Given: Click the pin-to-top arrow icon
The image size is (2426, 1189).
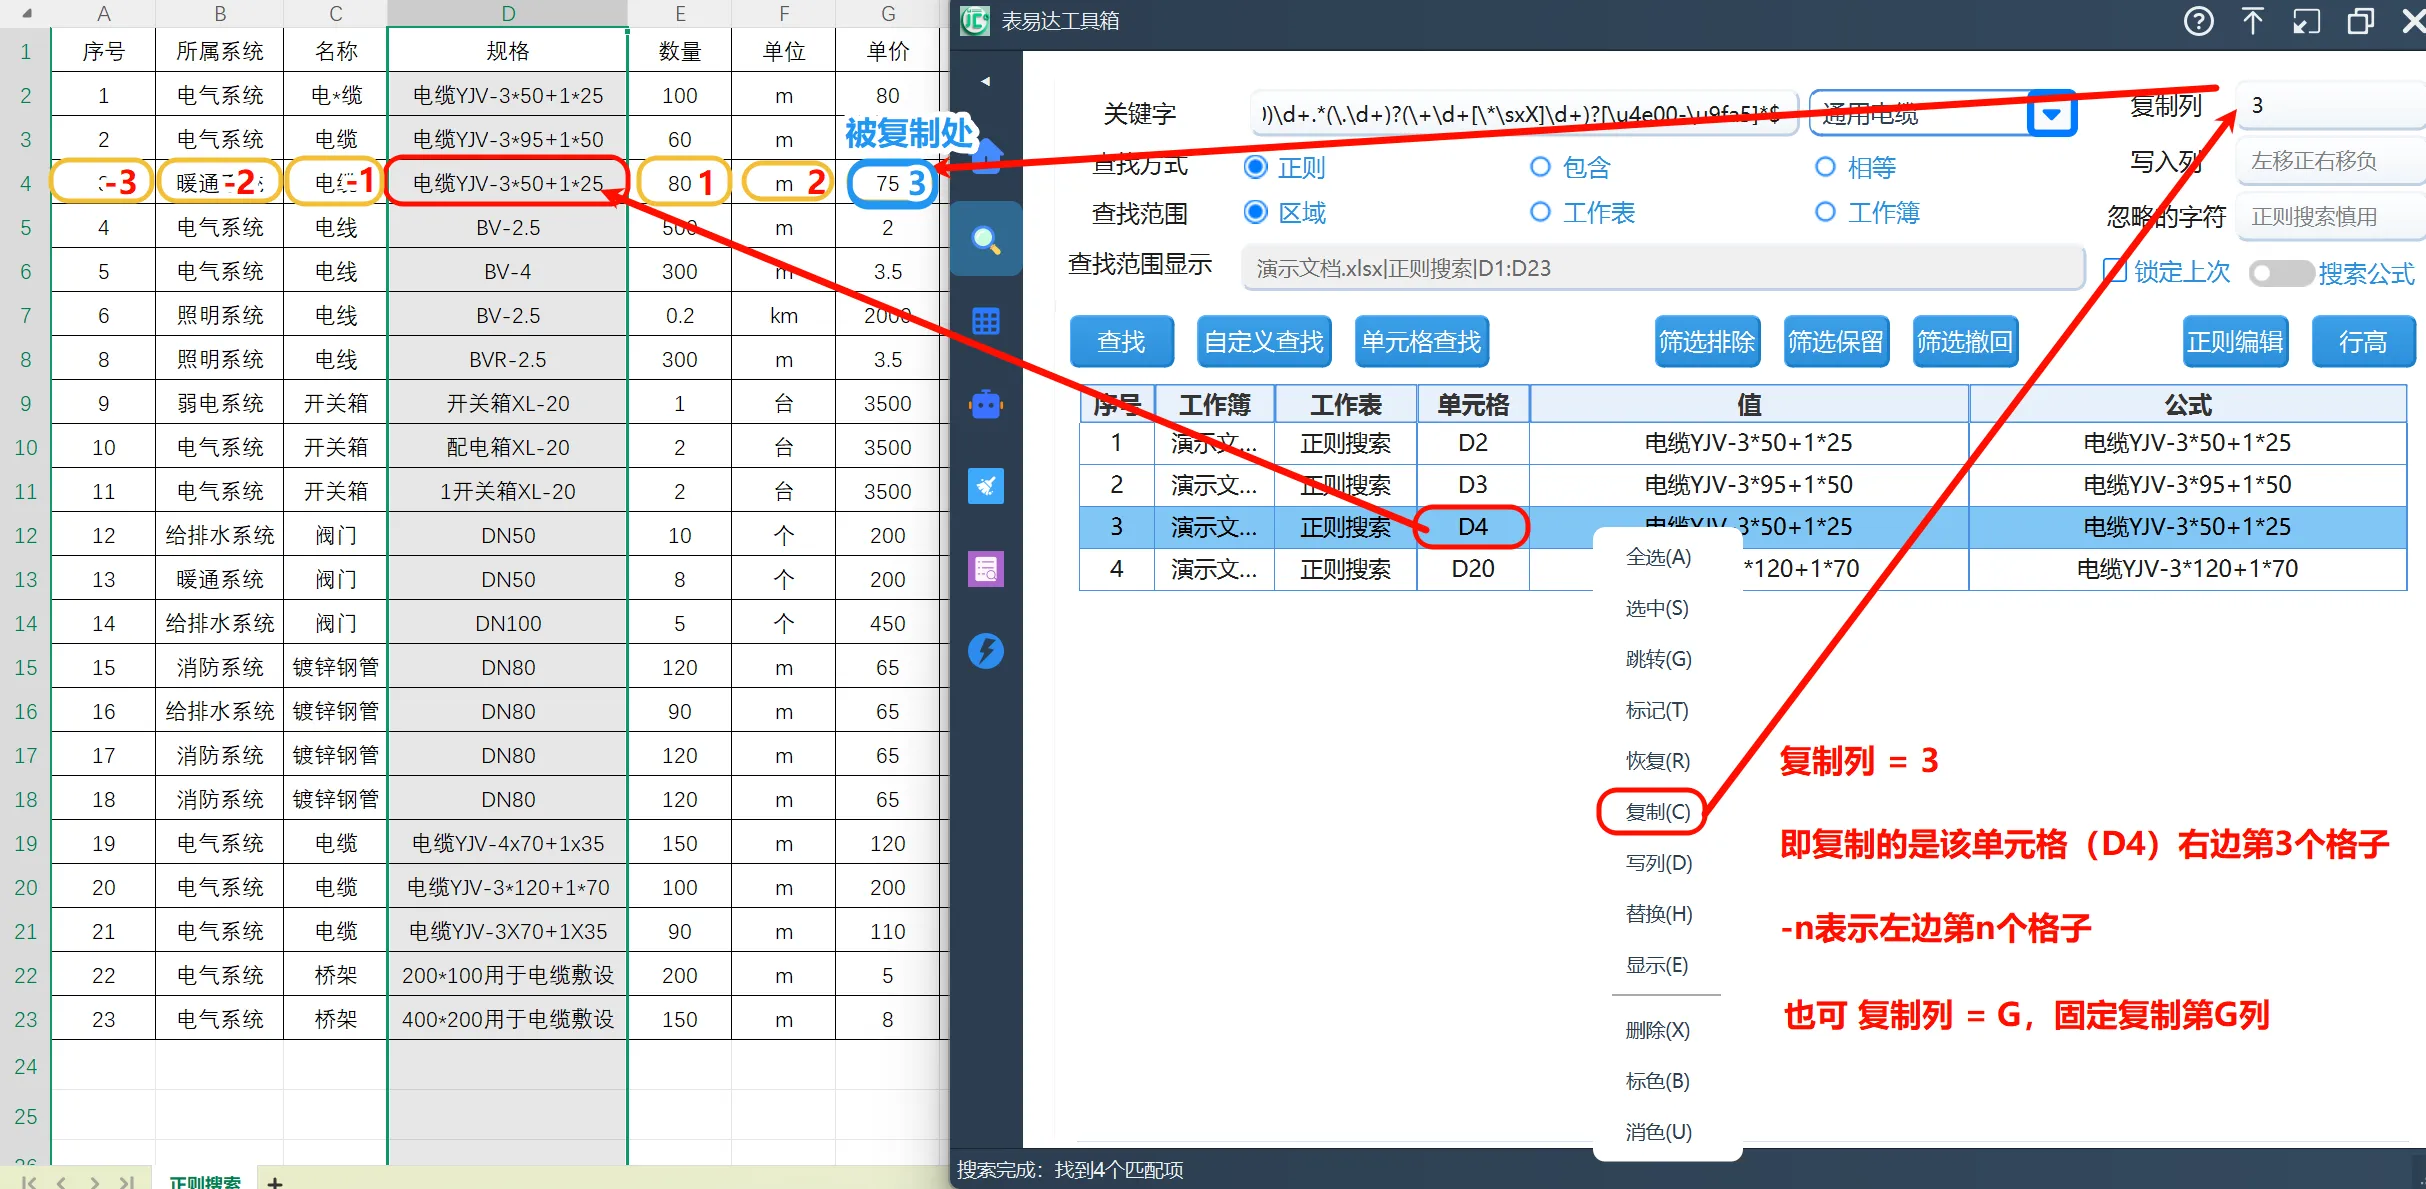Looking at the screenshot, I should (2252, 21).
